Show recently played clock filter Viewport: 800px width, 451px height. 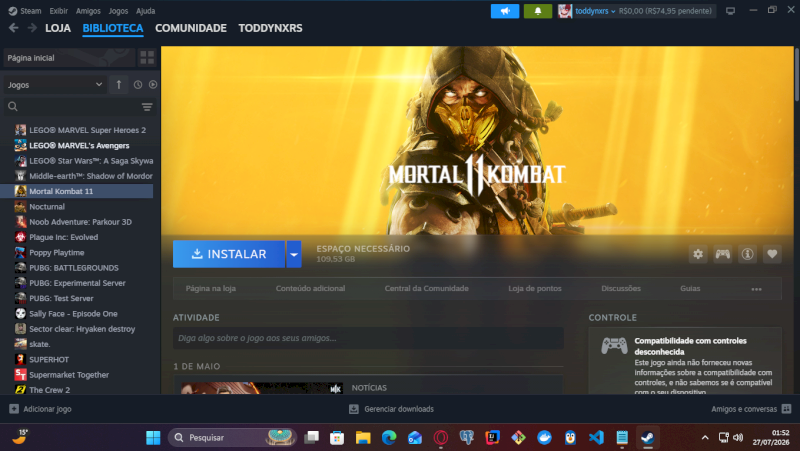point(138,85)
